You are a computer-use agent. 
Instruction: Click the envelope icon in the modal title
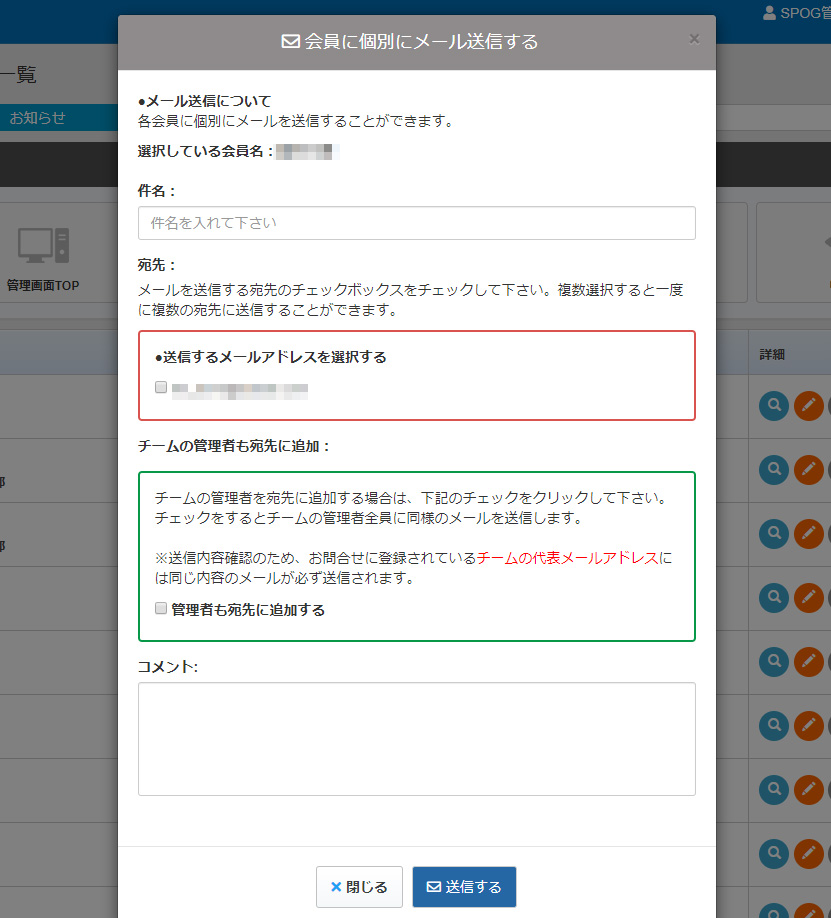288,42
